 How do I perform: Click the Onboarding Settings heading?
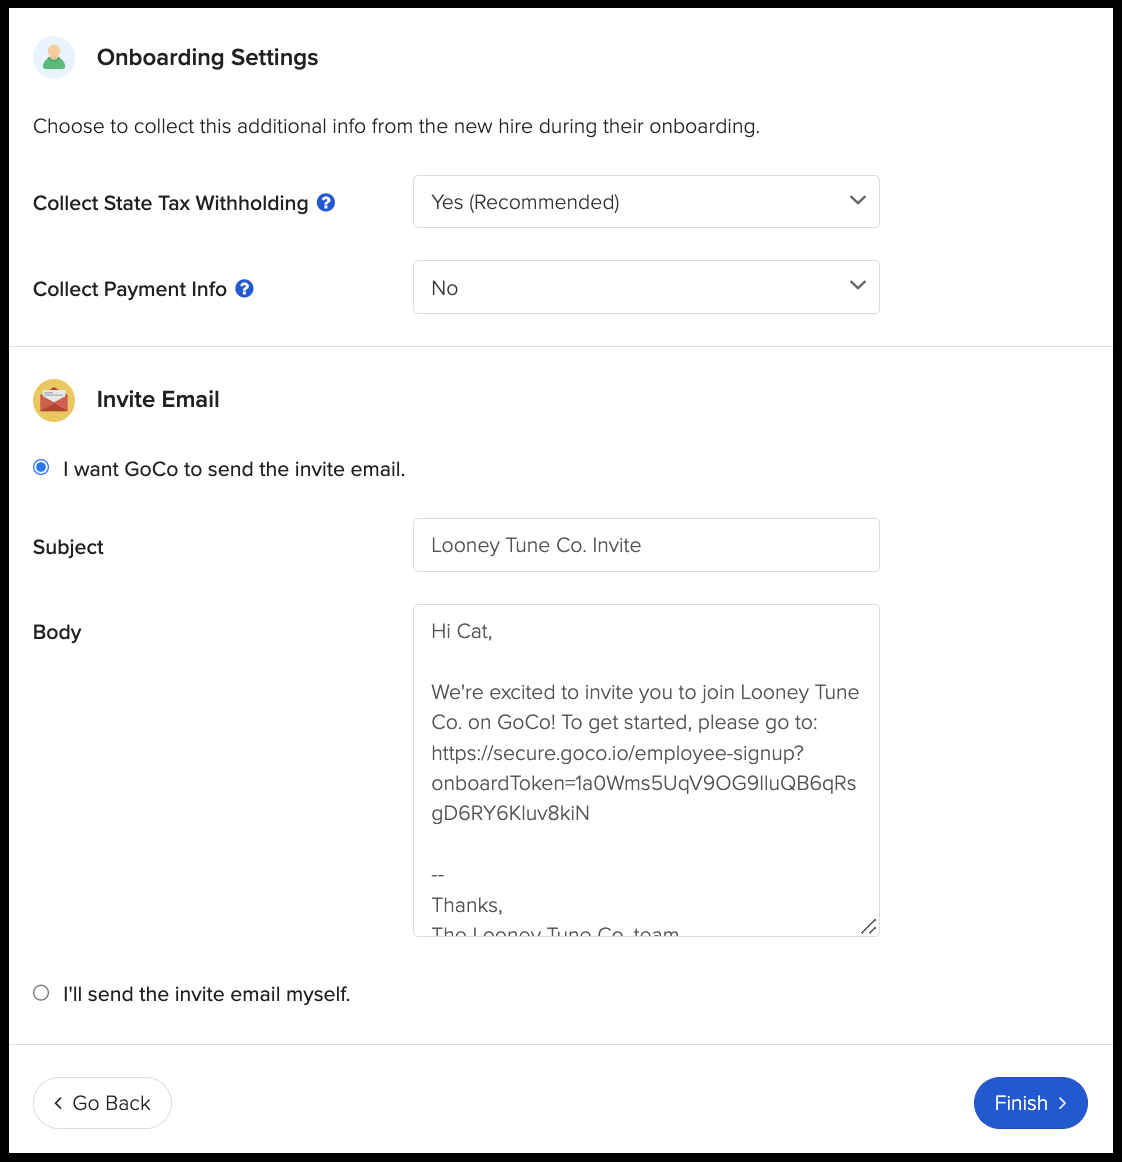208,58
